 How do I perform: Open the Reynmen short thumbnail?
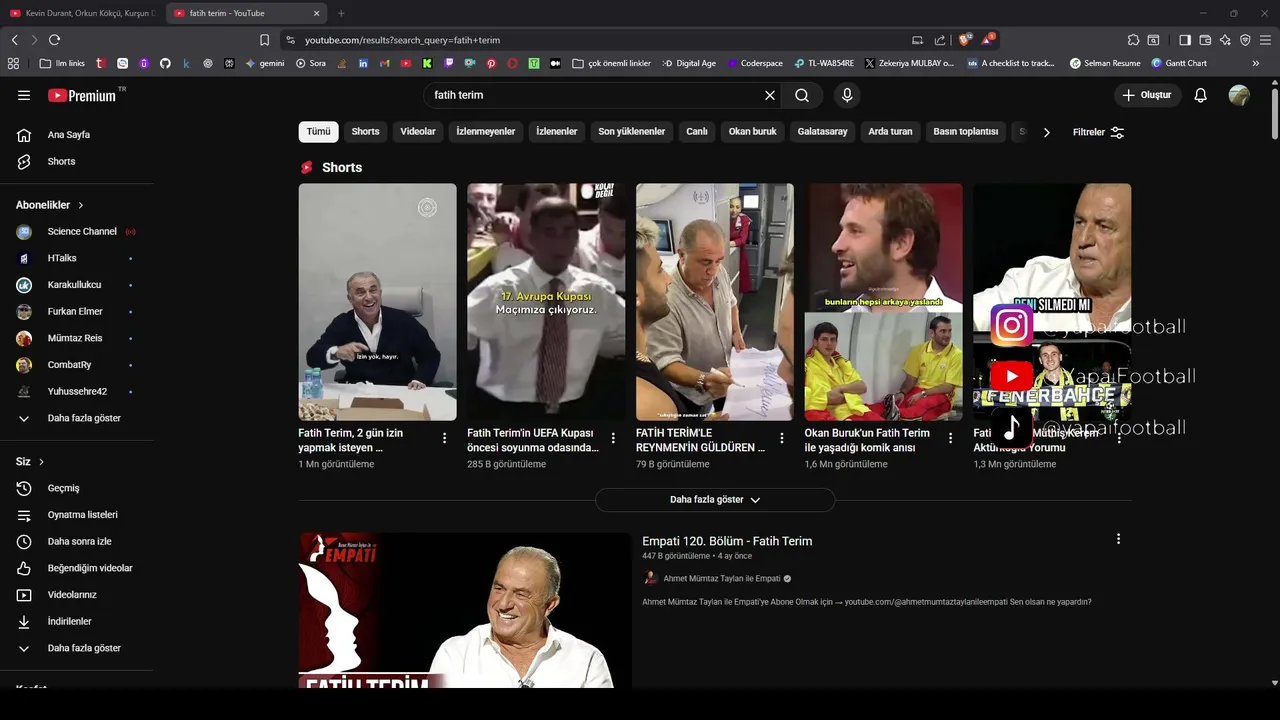(x=715, y=302)
